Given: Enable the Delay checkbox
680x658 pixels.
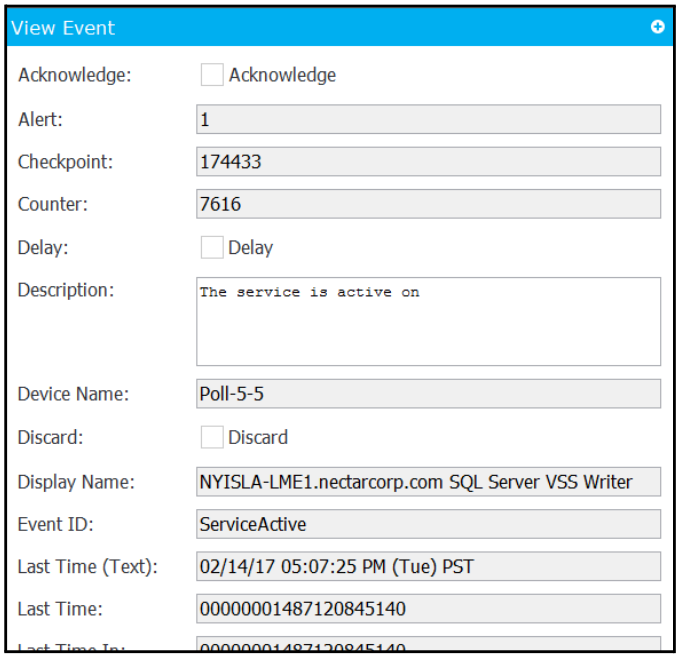Looking at the screenshot, I should click(x=212, y=247).
